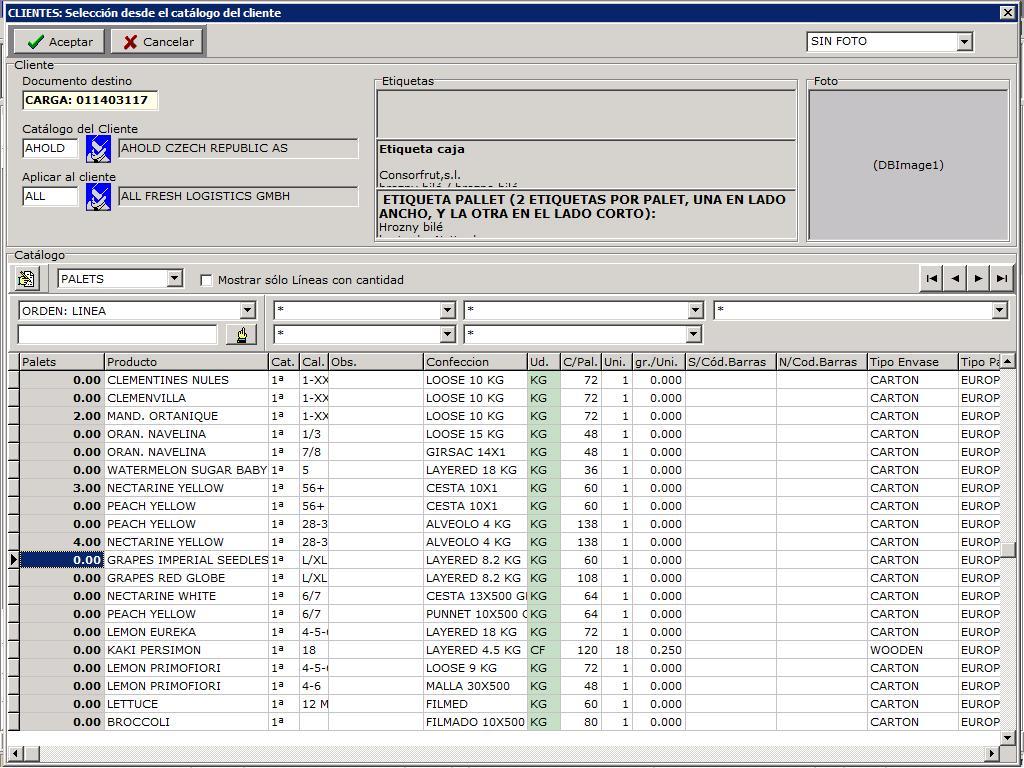Screen dimensions: 1024x768
Task: Click the Cancelar button
Action: [158, 42]
